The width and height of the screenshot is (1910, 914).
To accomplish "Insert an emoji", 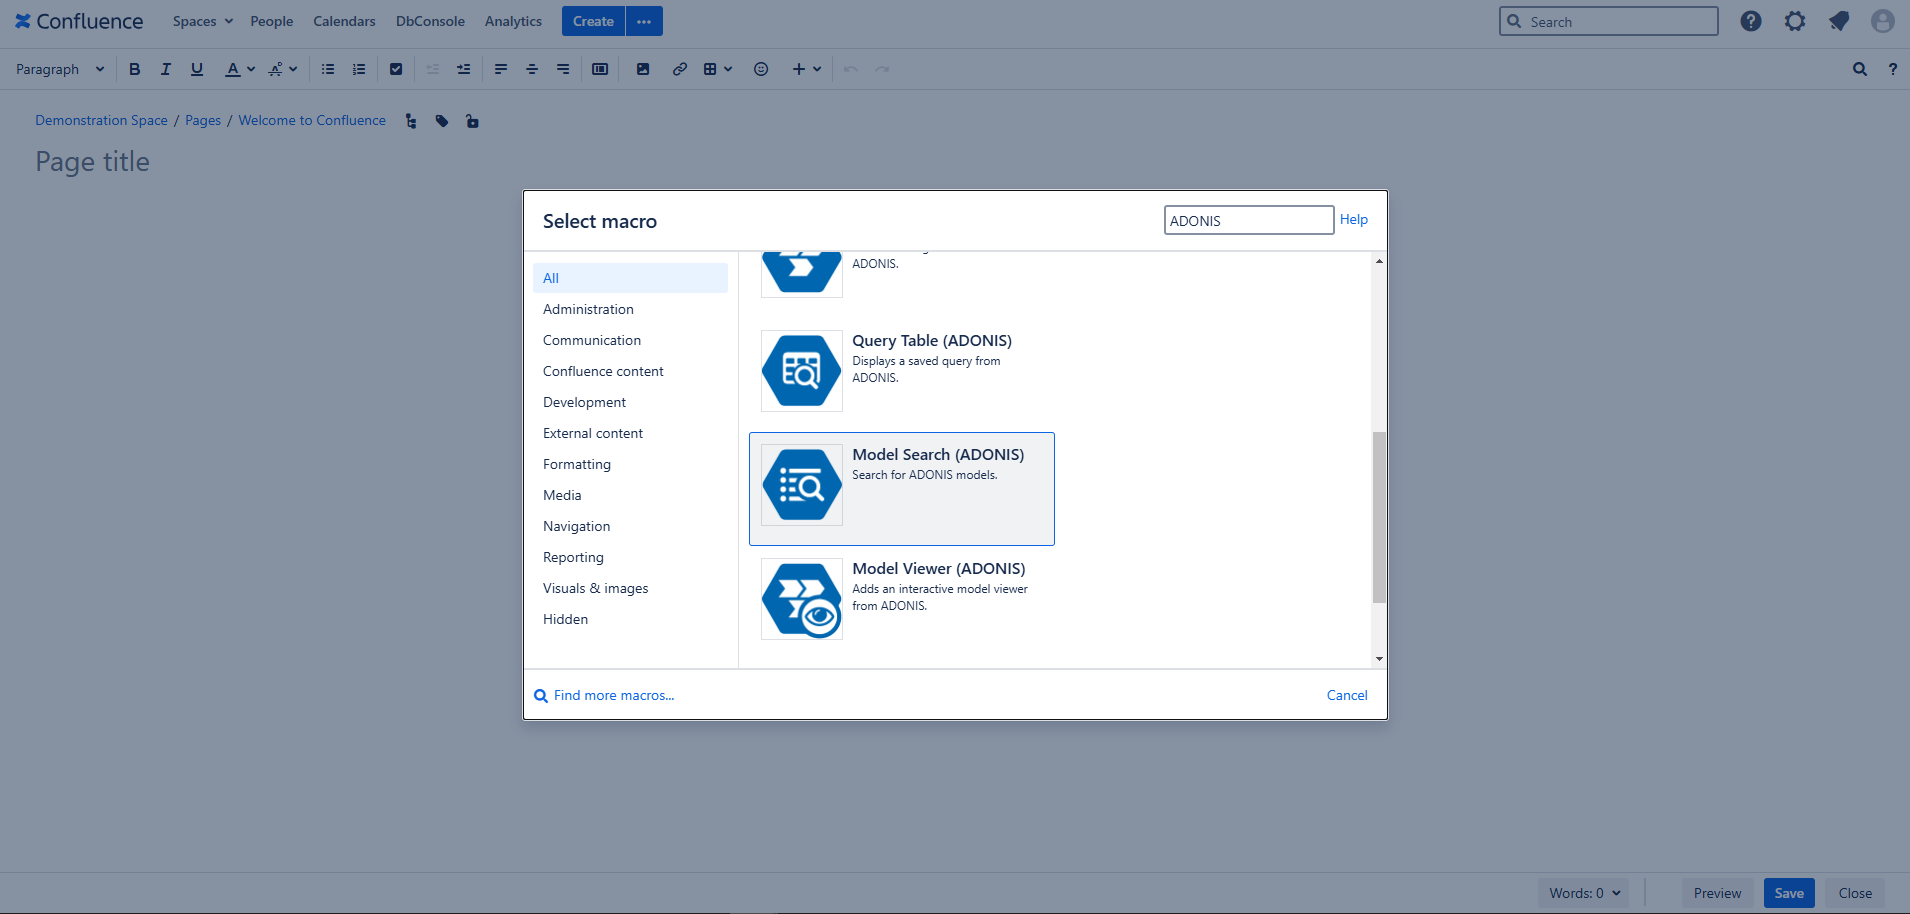I will click(761, 69).
